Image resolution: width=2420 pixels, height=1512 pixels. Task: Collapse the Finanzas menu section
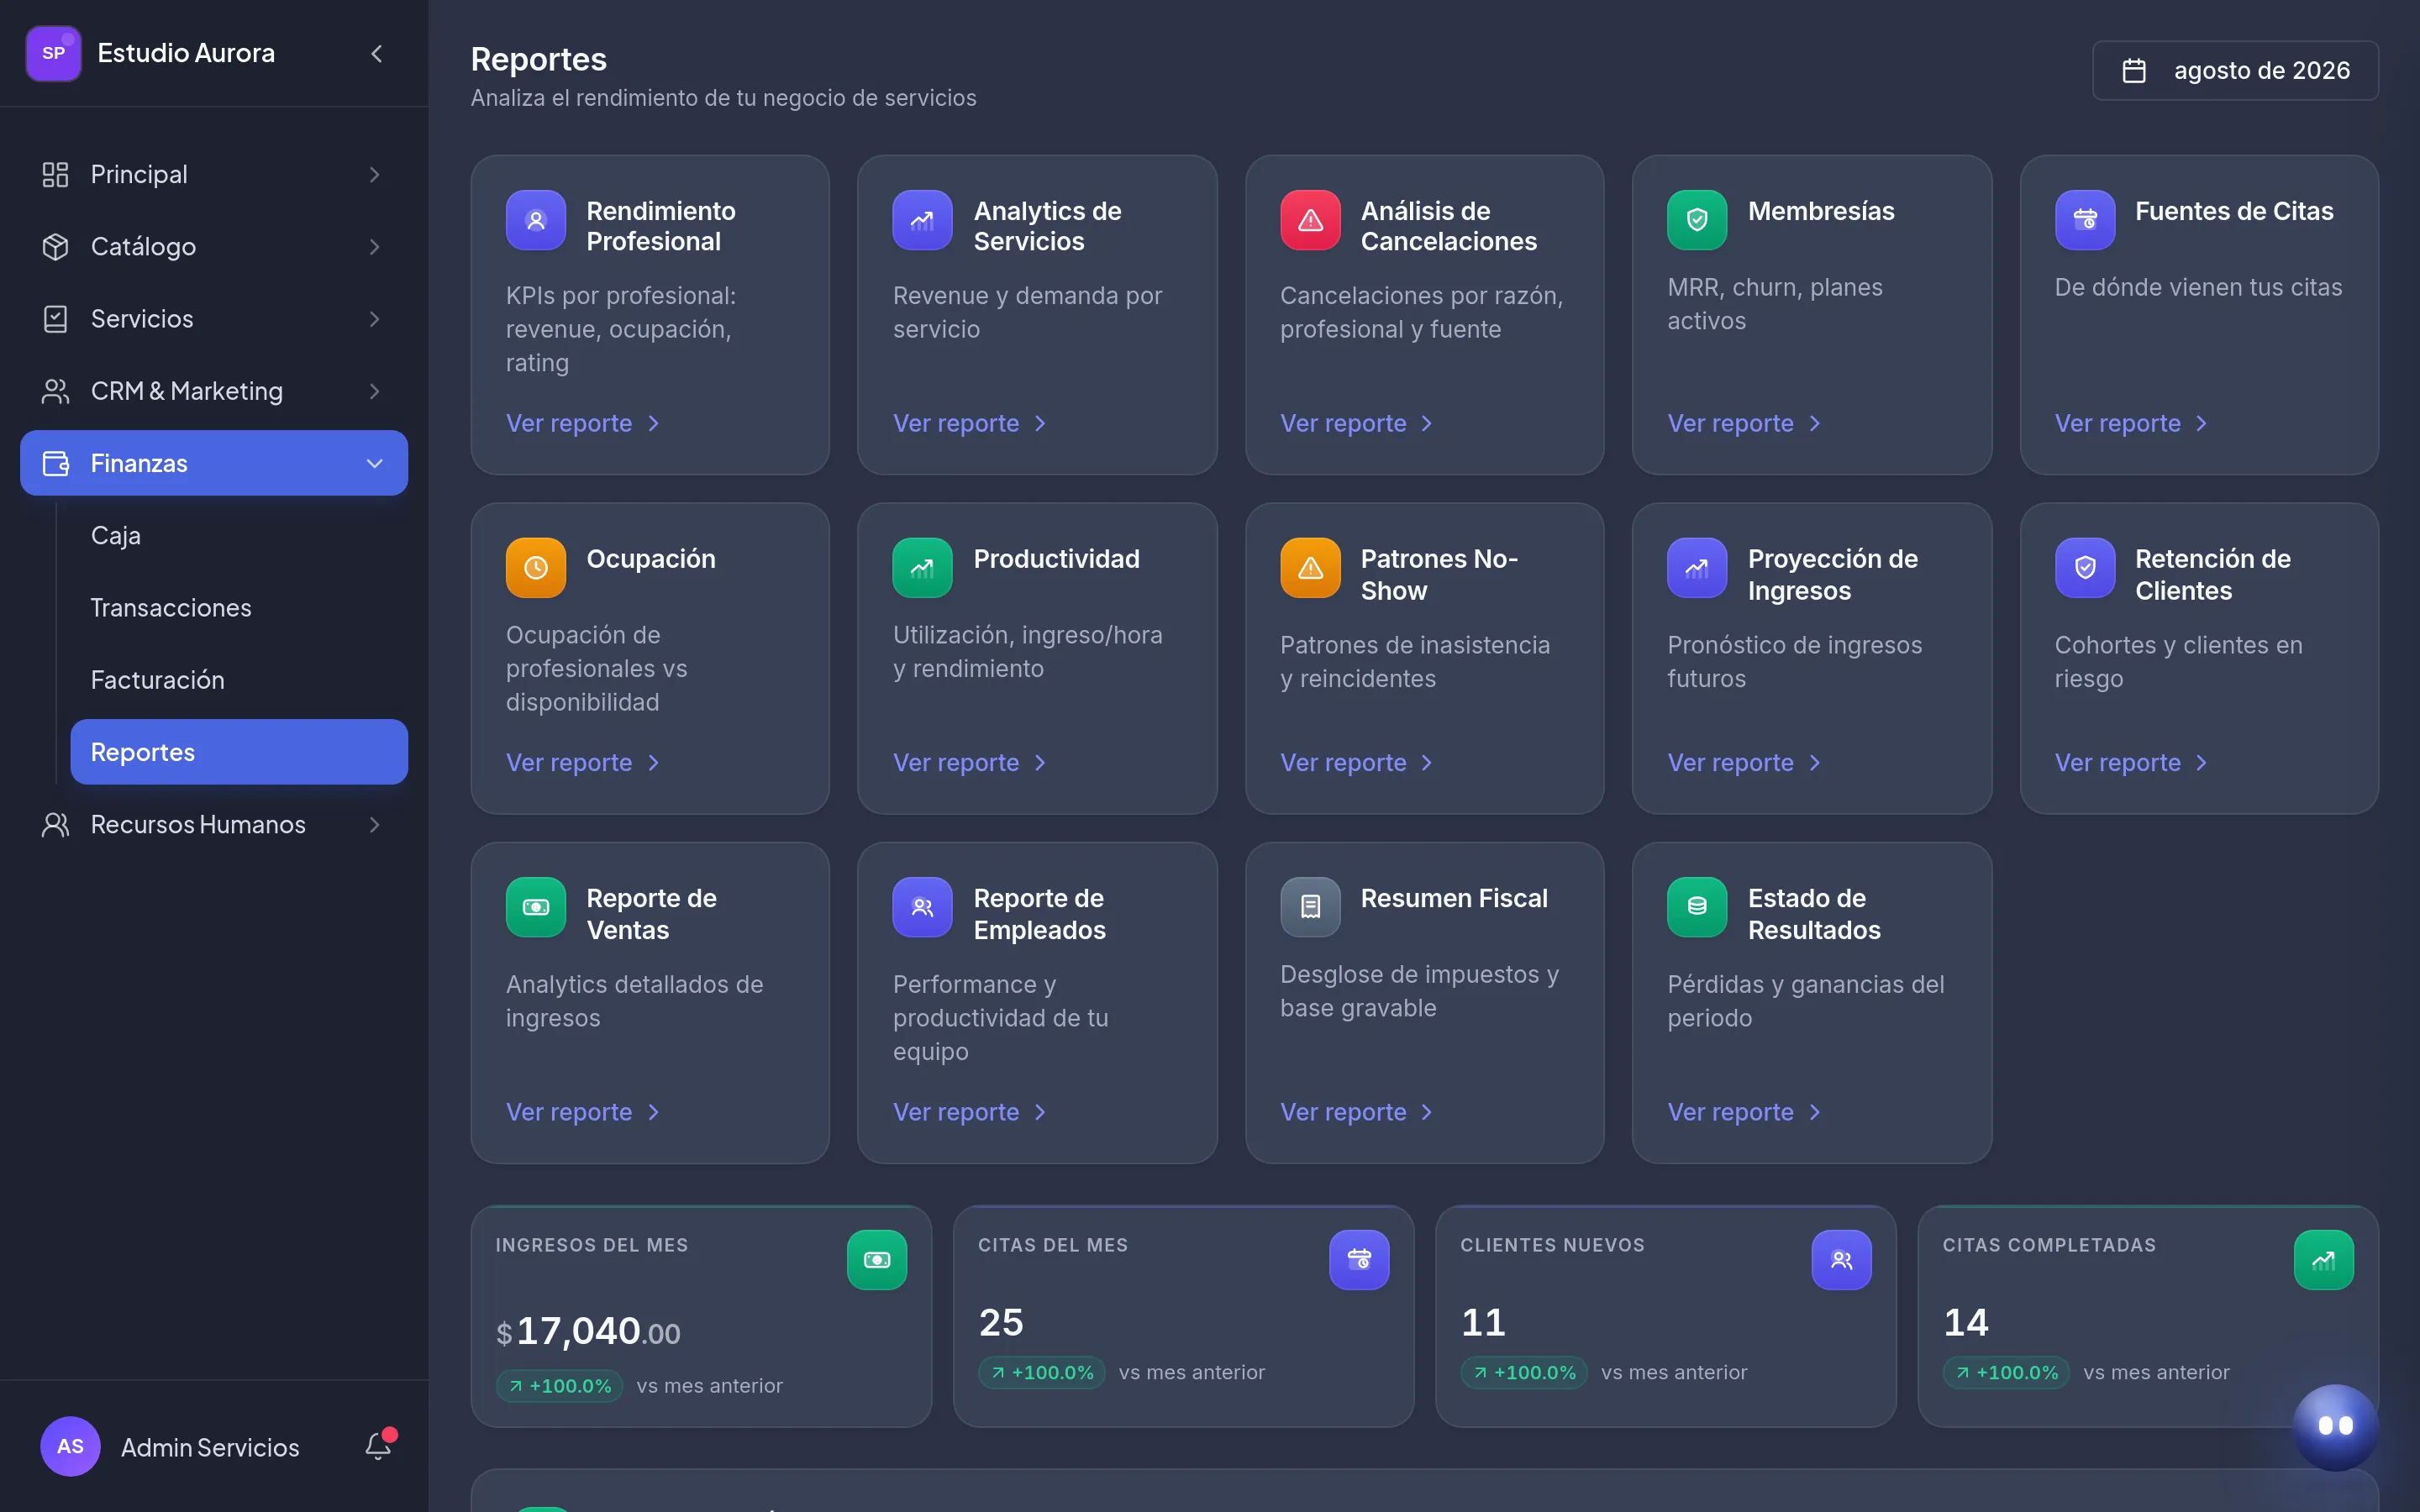pyautogui.click(x=214, y=463)
